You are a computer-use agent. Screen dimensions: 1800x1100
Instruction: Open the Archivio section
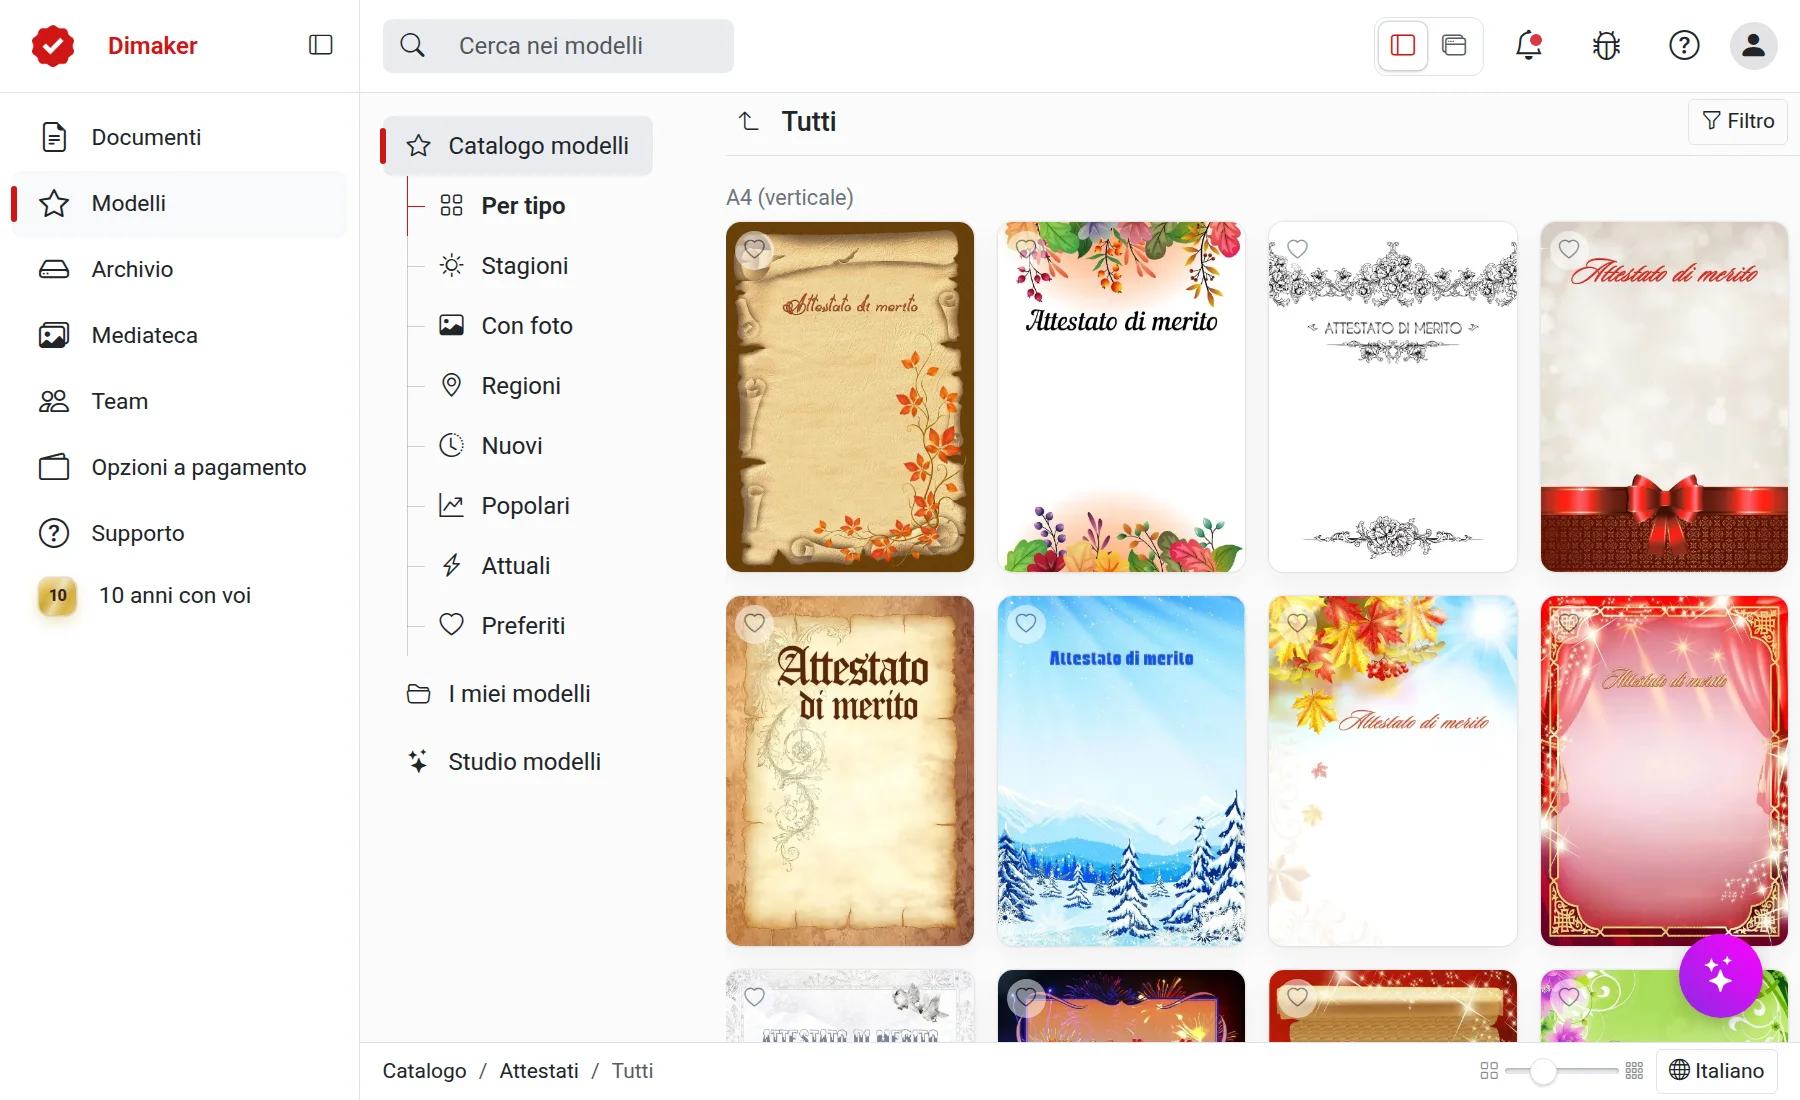click(180, 269)
